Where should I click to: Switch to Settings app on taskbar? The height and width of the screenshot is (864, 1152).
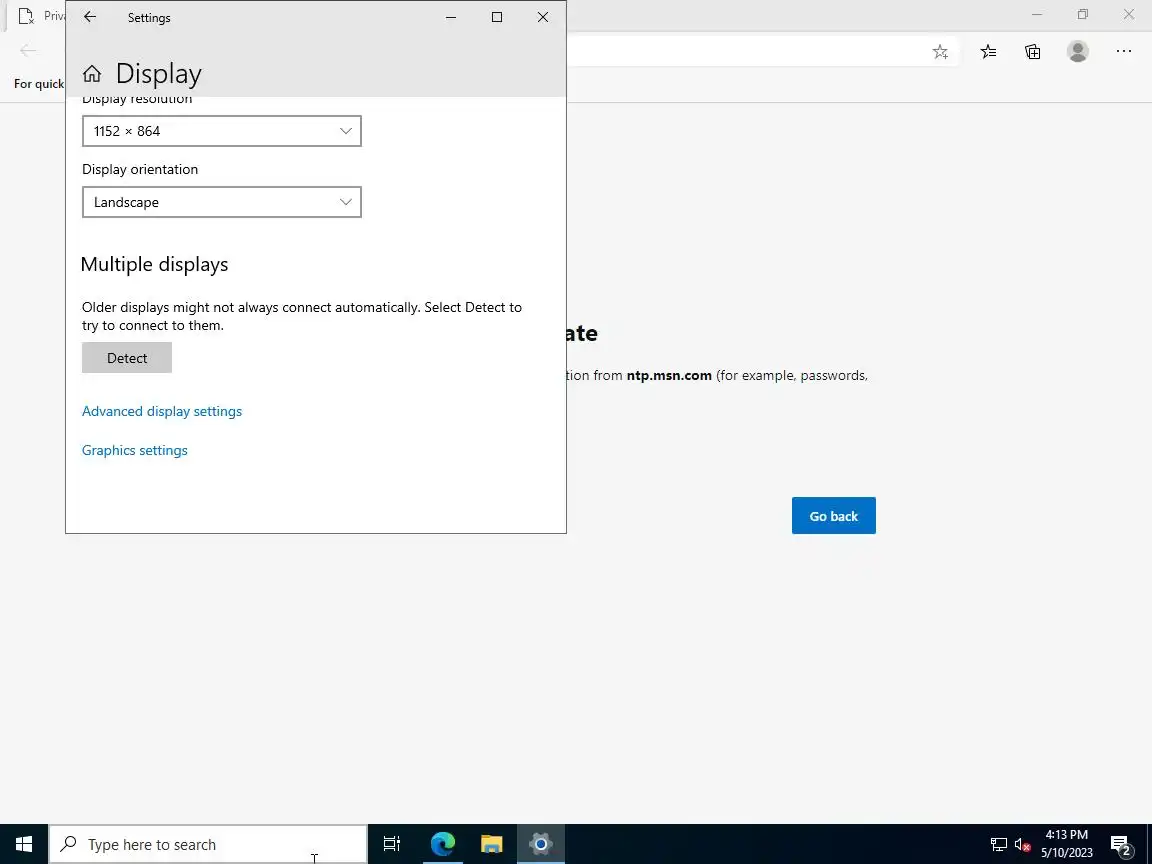click(x=541, y=844)
